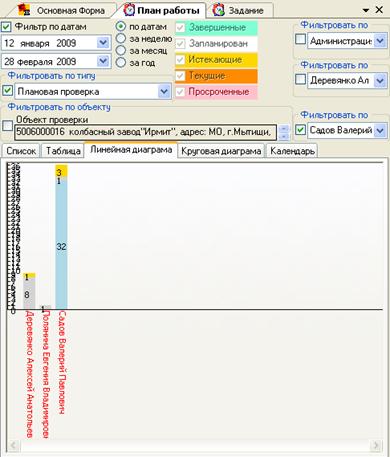Switch to Список view tab
The height and width of the screenshot is (457, 390).
point(21,151)
